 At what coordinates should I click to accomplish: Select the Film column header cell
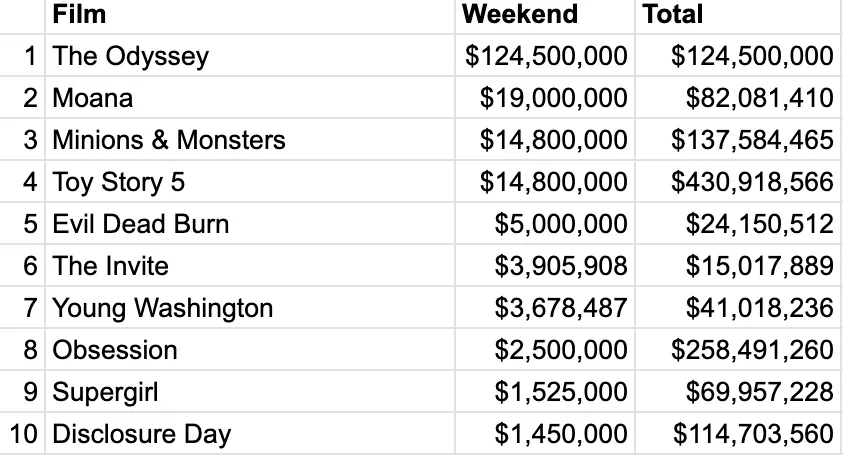pos(250,16)
